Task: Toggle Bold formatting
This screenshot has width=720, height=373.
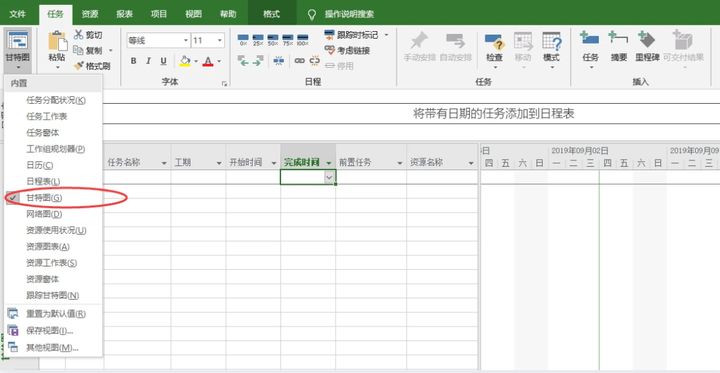Action: pos(134,61)
